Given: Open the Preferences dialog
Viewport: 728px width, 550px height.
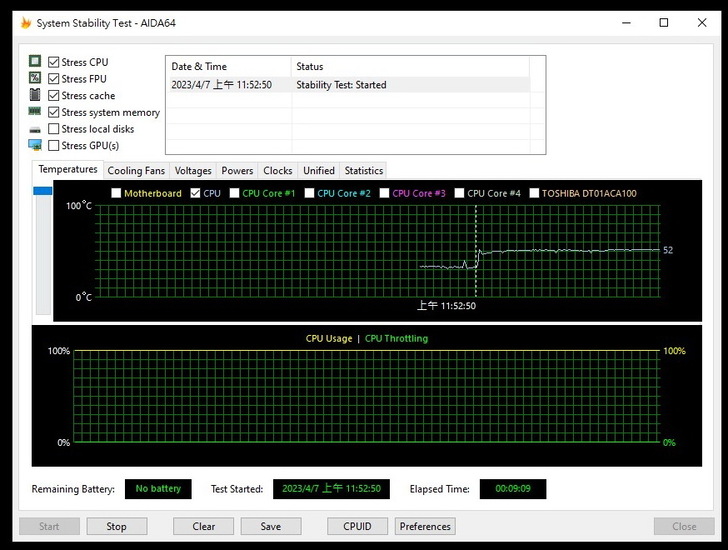Looking at the screenshot, I should pos(425,526).
